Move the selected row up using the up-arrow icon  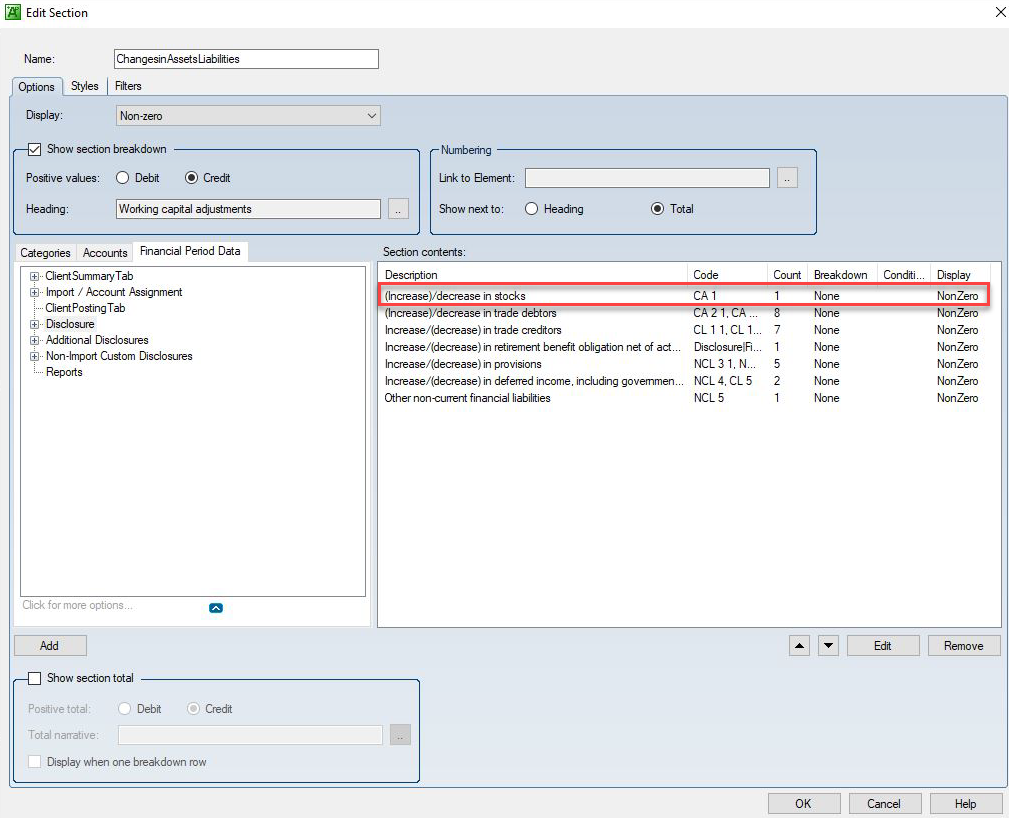(799, 645)
